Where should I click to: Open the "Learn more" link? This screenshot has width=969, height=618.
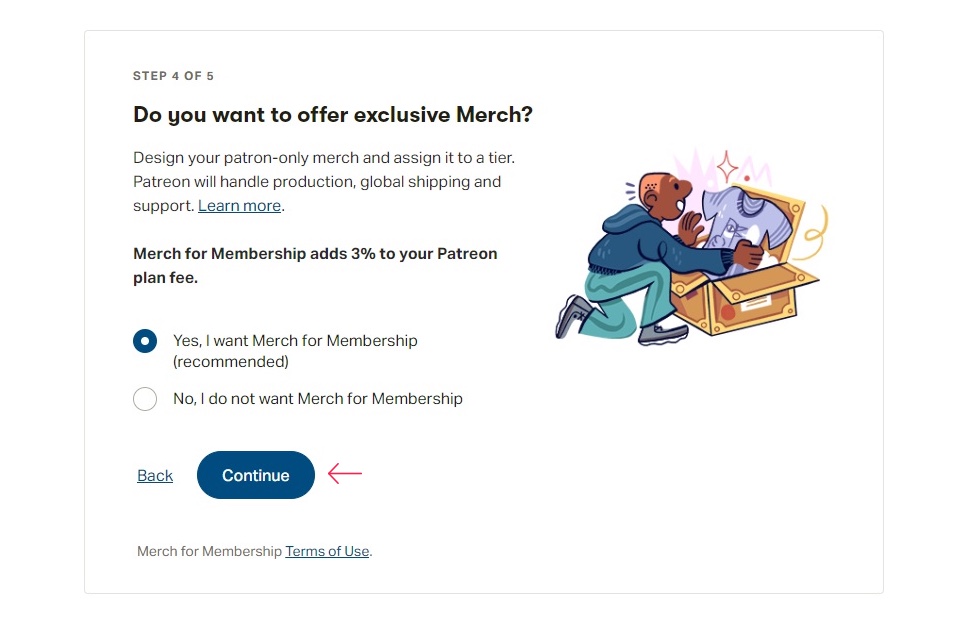tap(239, 206)
